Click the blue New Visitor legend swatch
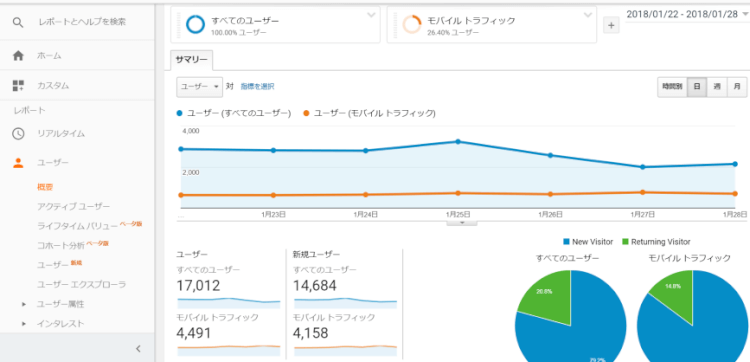 pyautogui.click(x=567, y=242)
